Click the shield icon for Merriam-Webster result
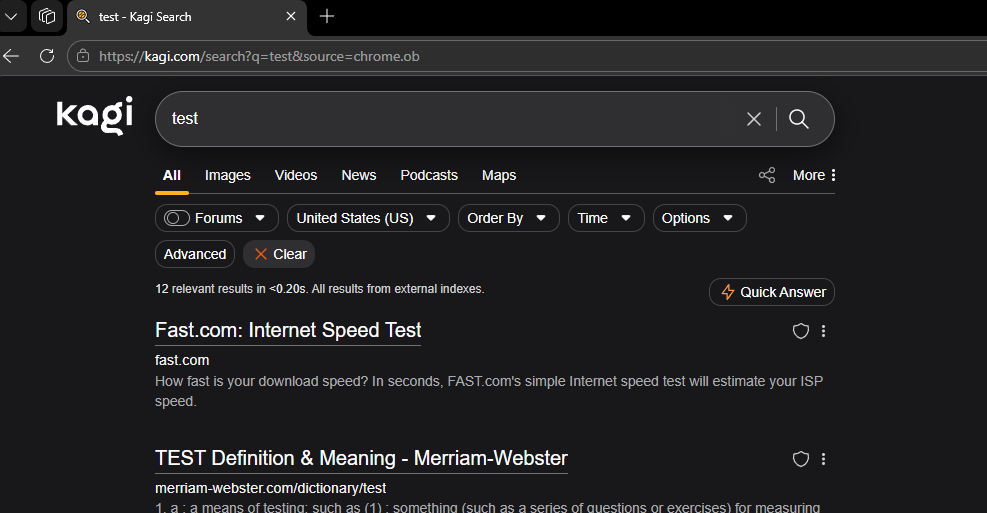 (x=801, y=459)
